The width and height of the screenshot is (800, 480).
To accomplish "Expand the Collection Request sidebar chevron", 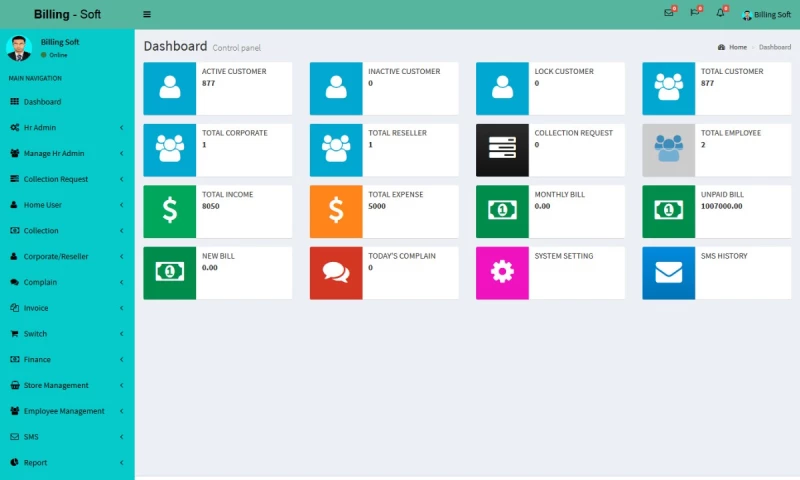I will (x=121, y=179).
